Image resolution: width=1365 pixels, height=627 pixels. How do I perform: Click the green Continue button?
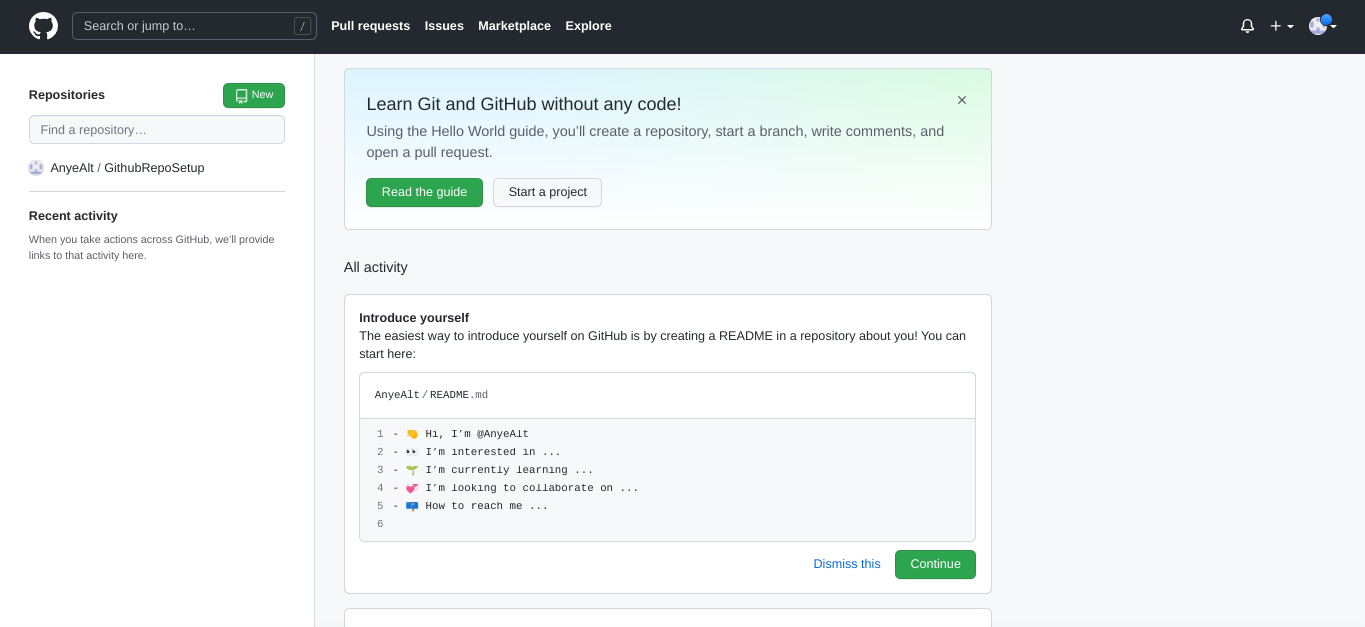pyautogui.click(x=935, y=564)
